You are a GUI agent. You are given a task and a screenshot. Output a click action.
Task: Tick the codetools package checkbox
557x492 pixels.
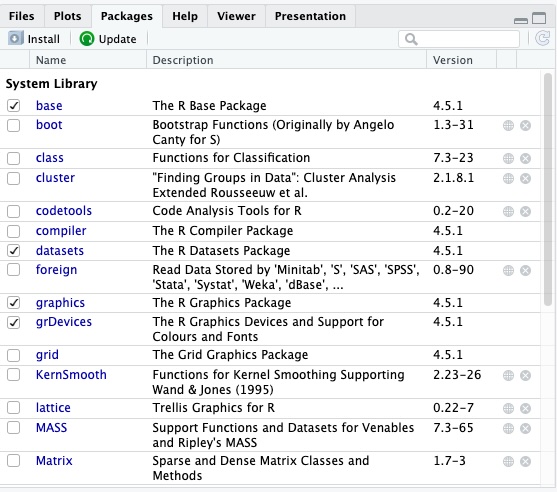[13, 211]
